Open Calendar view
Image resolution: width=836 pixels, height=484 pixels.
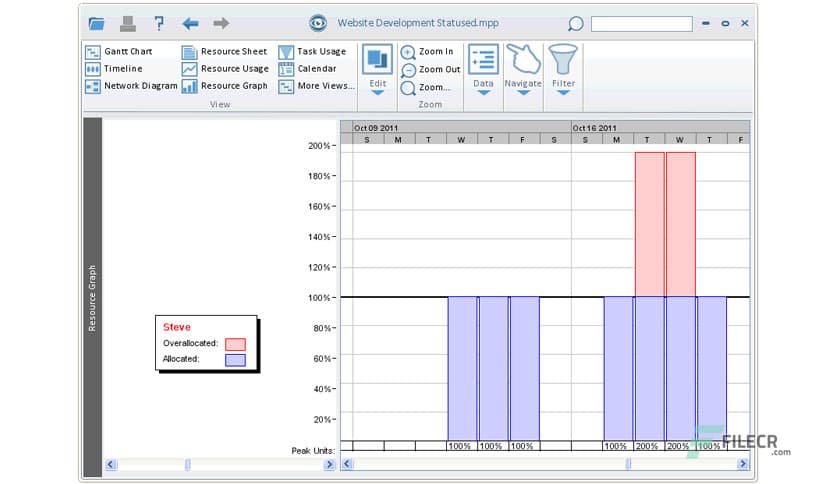[308, 69]
